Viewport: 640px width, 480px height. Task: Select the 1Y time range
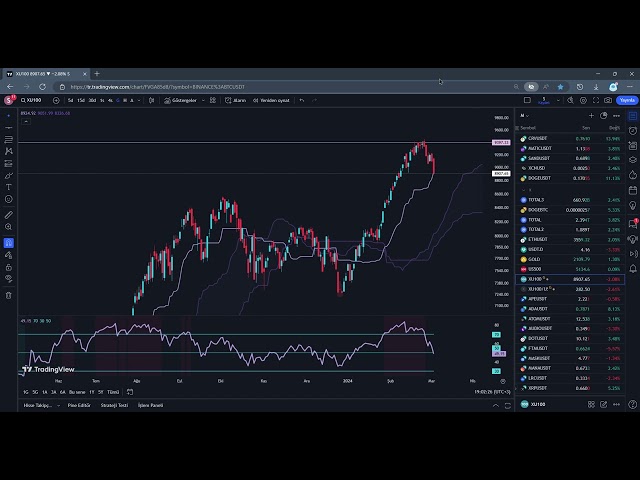(x=91, y=392)
